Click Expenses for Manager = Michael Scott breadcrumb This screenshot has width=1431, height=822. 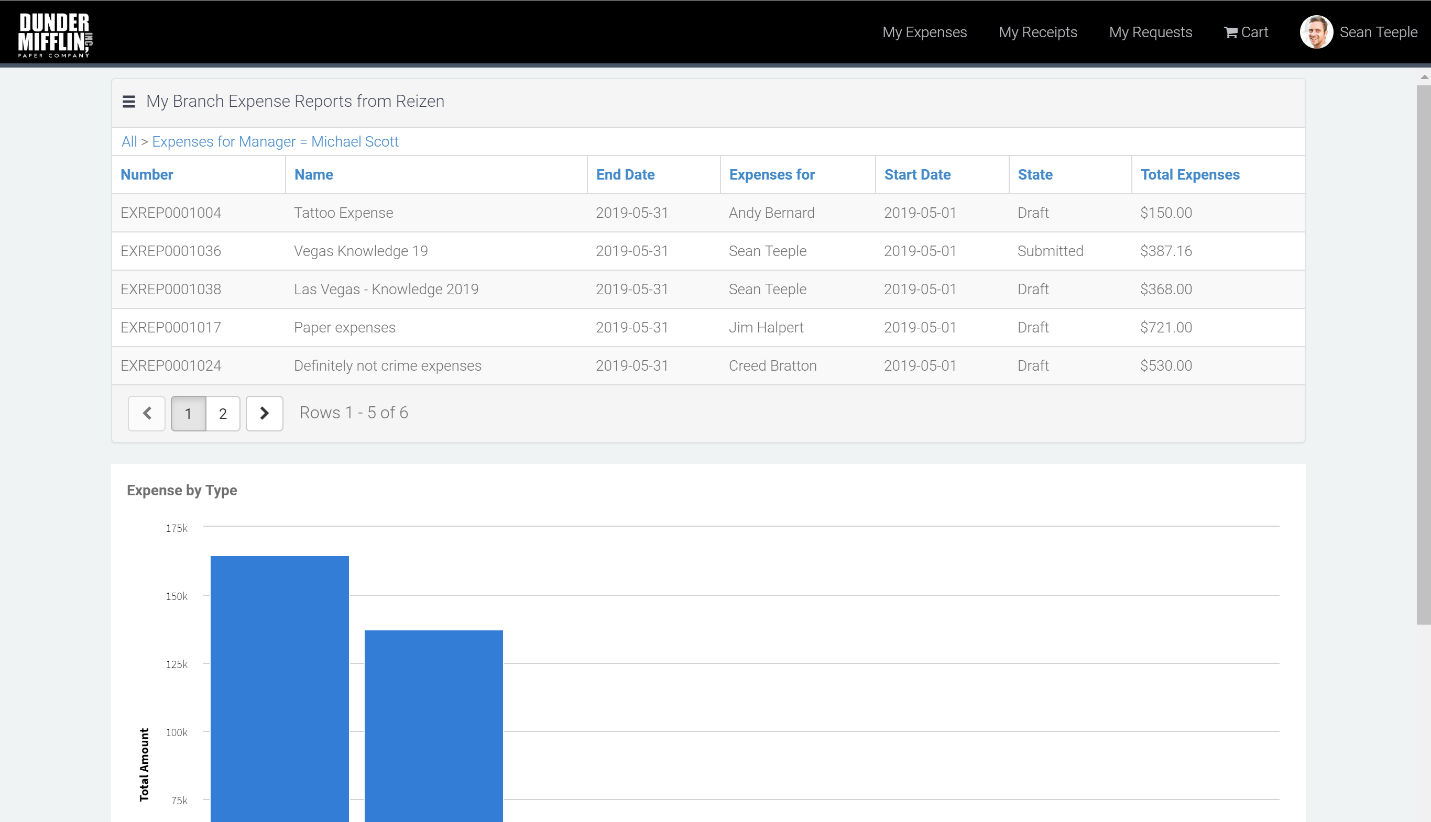[x=275, y=142]
